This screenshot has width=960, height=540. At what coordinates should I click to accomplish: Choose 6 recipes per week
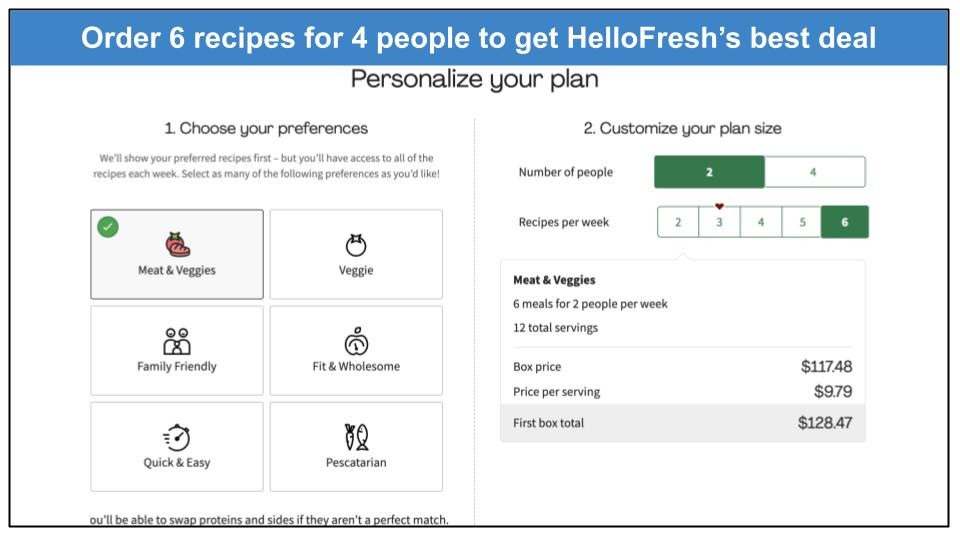point(845,222)
